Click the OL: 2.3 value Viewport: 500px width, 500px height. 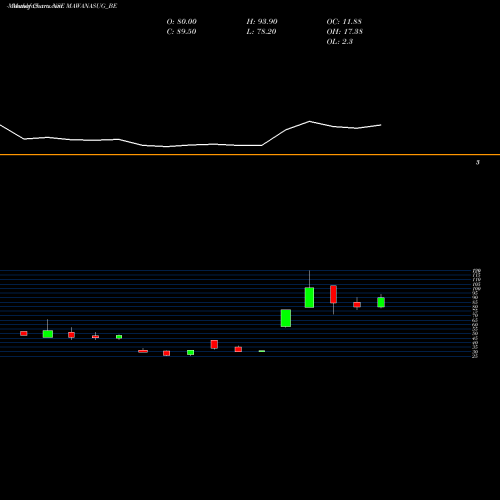tap(340, 42)
